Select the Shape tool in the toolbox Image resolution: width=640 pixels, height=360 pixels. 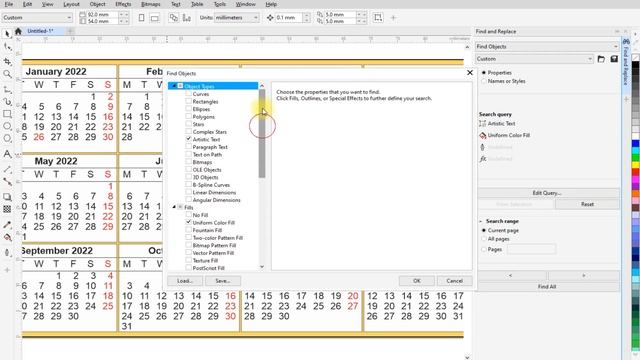pyautogui.click(x=7, y=47)
